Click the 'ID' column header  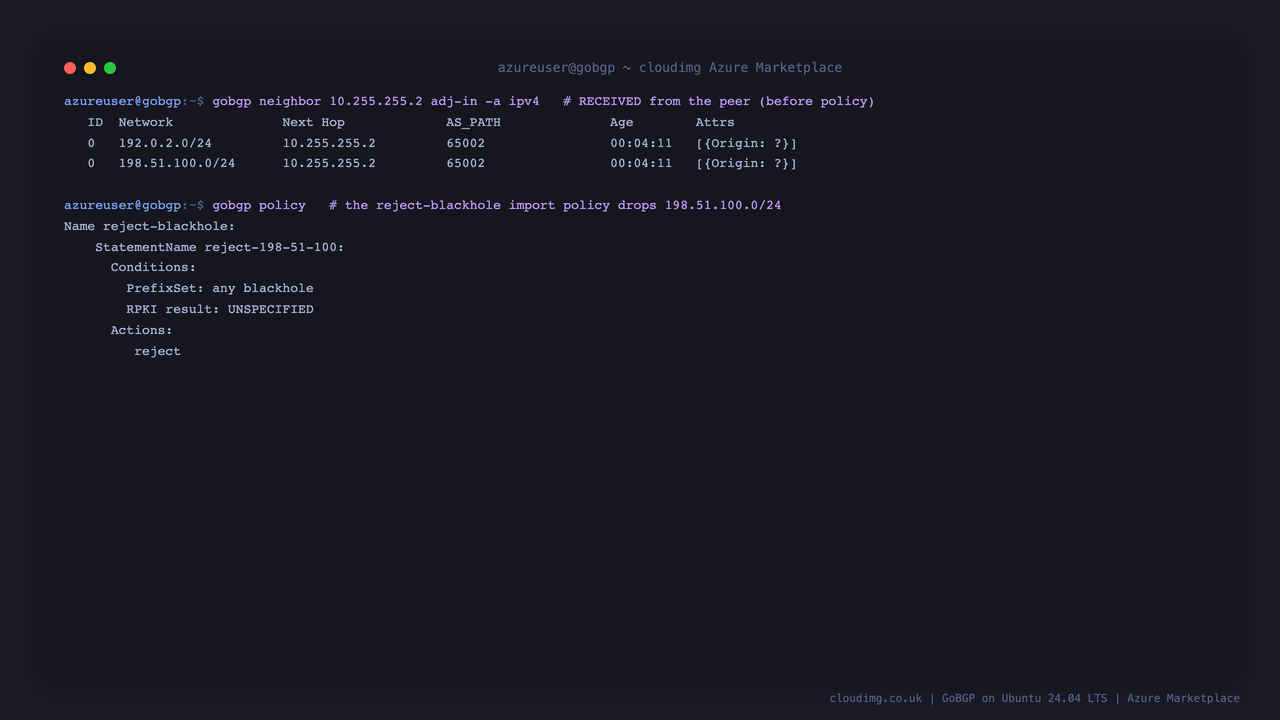95,122
